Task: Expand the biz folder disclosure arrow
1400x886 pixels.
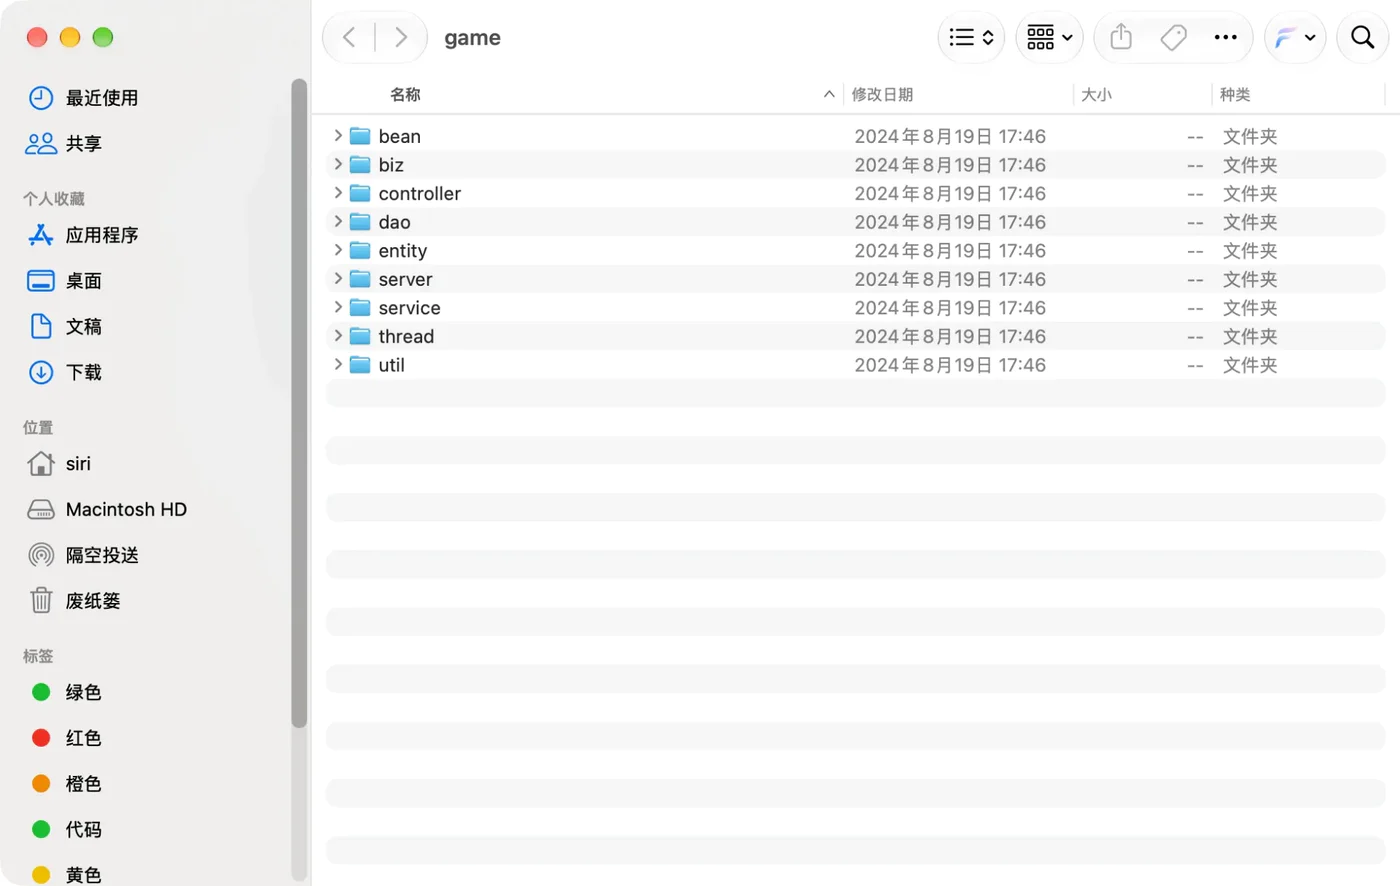Action: [x=338, y=165]
